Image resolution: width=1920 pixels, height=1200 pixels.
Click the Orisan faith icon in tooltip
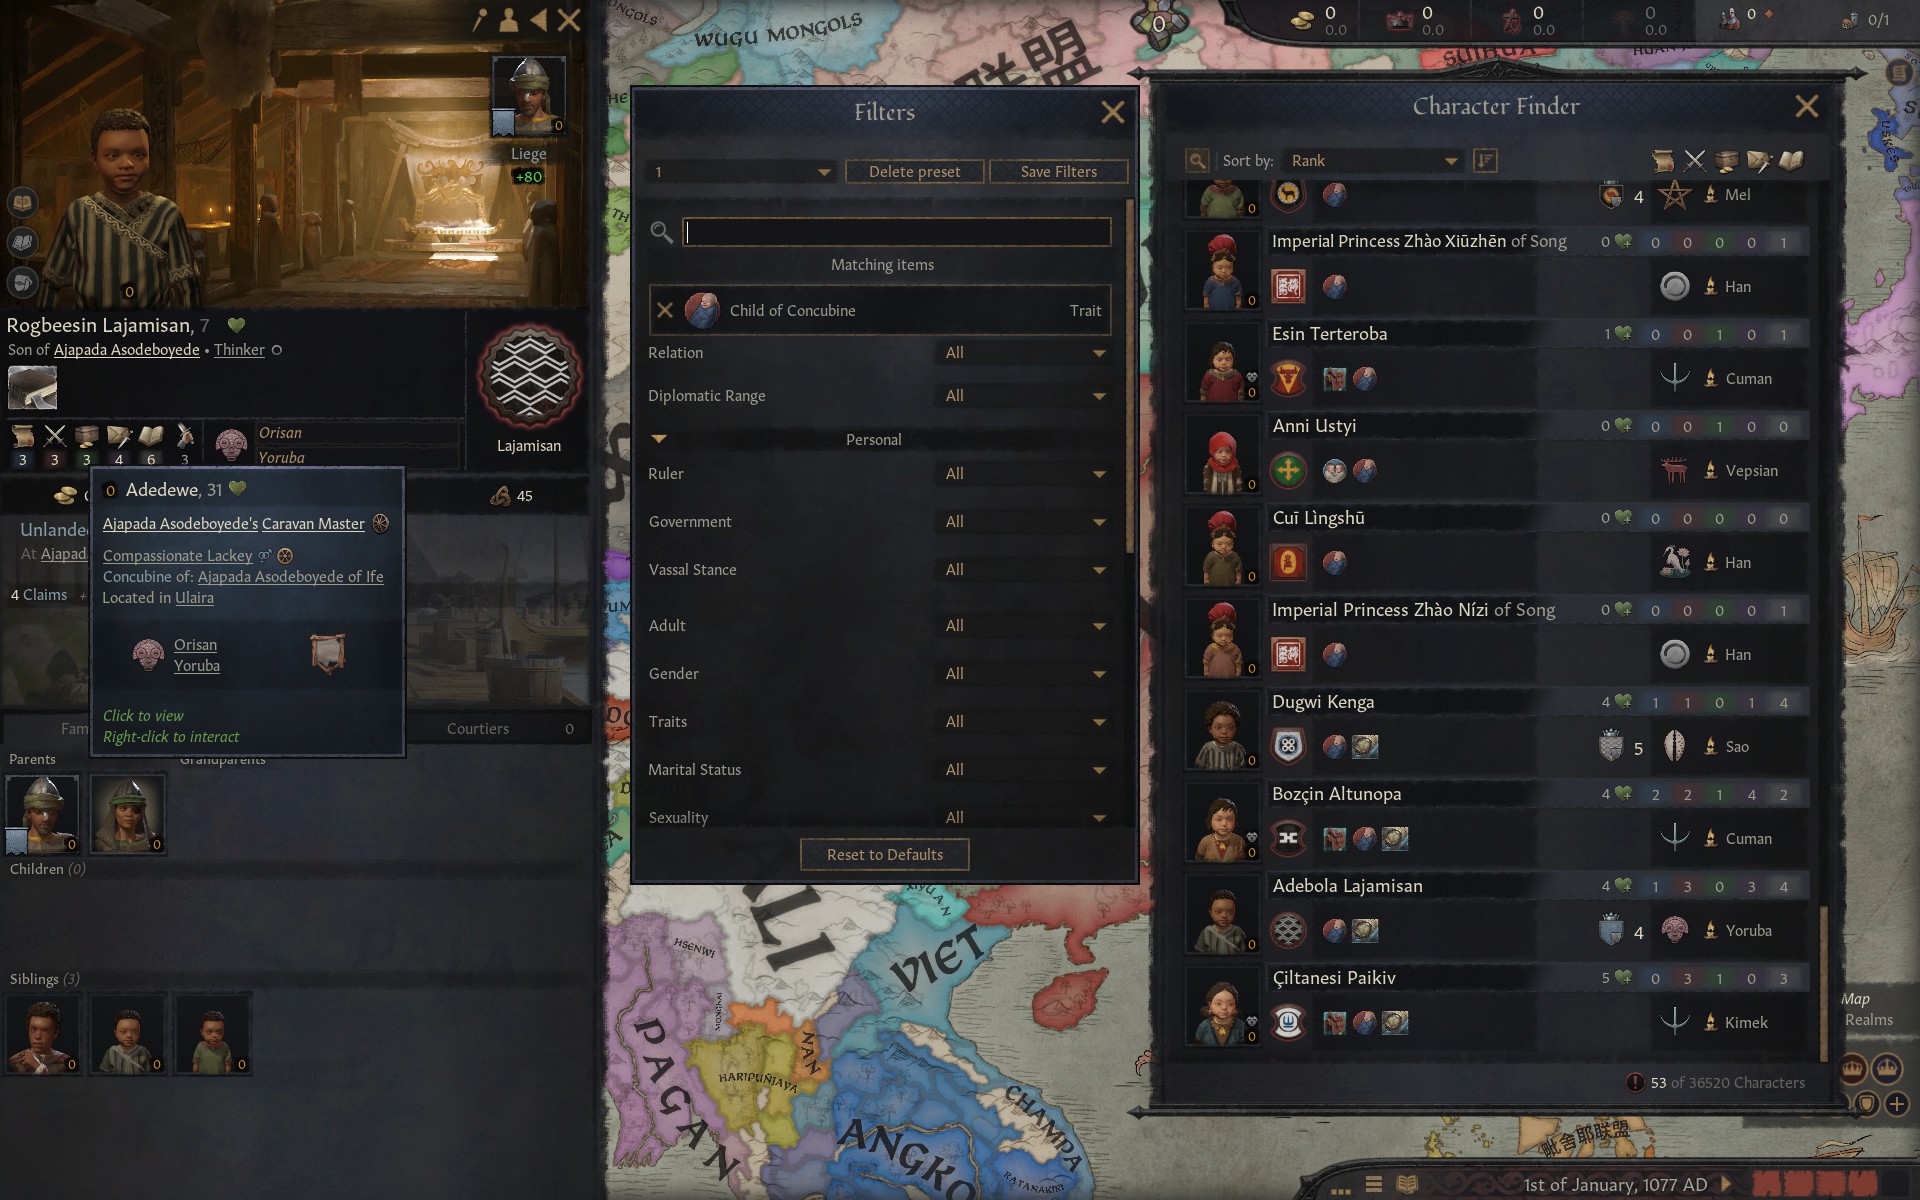coord(148,655)
